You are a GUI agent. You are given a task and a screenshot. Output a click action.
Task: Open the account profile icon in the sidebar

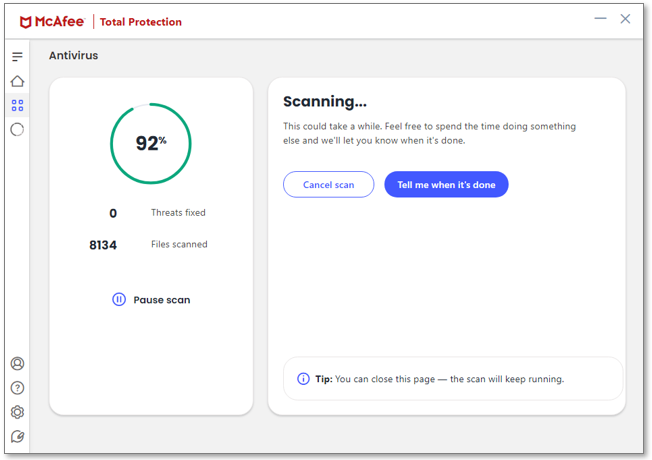click(17, 364)
